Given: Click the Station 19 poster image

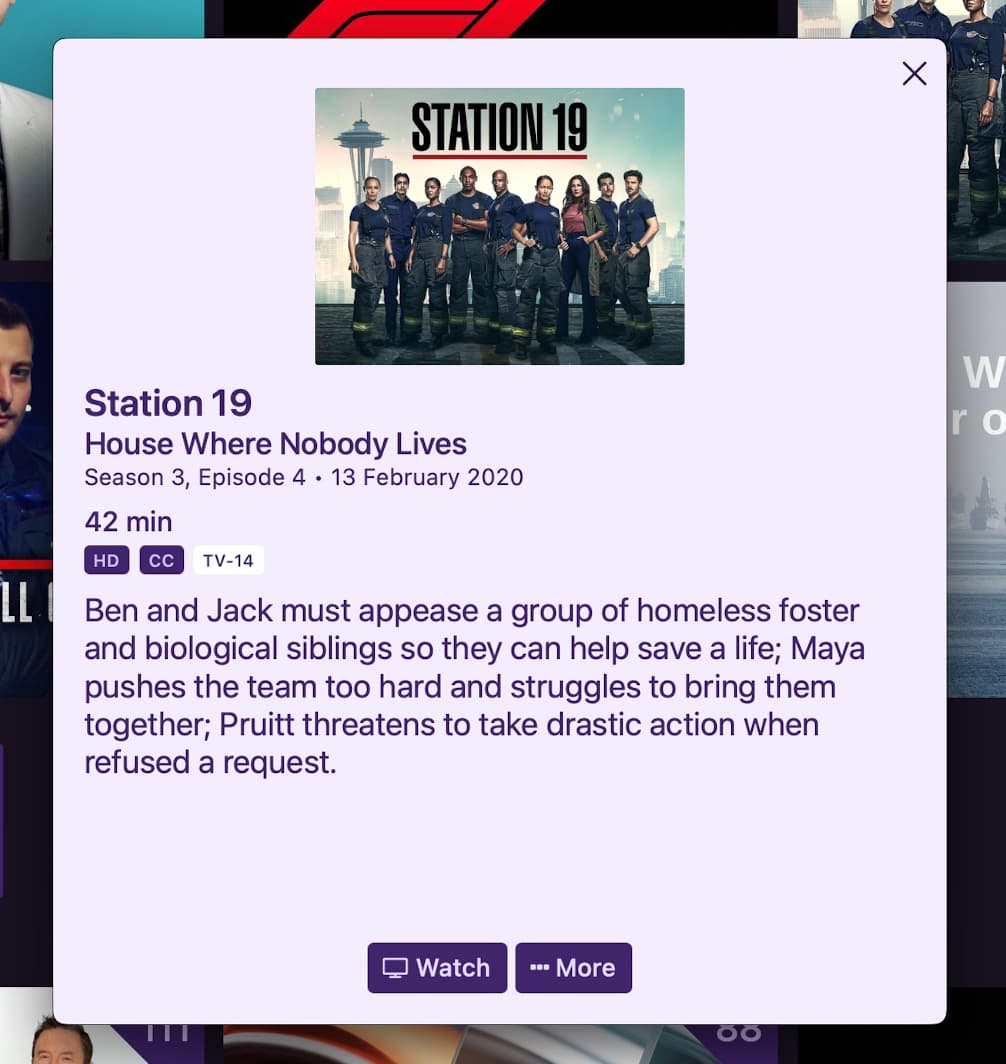Looking at the screenshot, I should click(x=499, y=226).
